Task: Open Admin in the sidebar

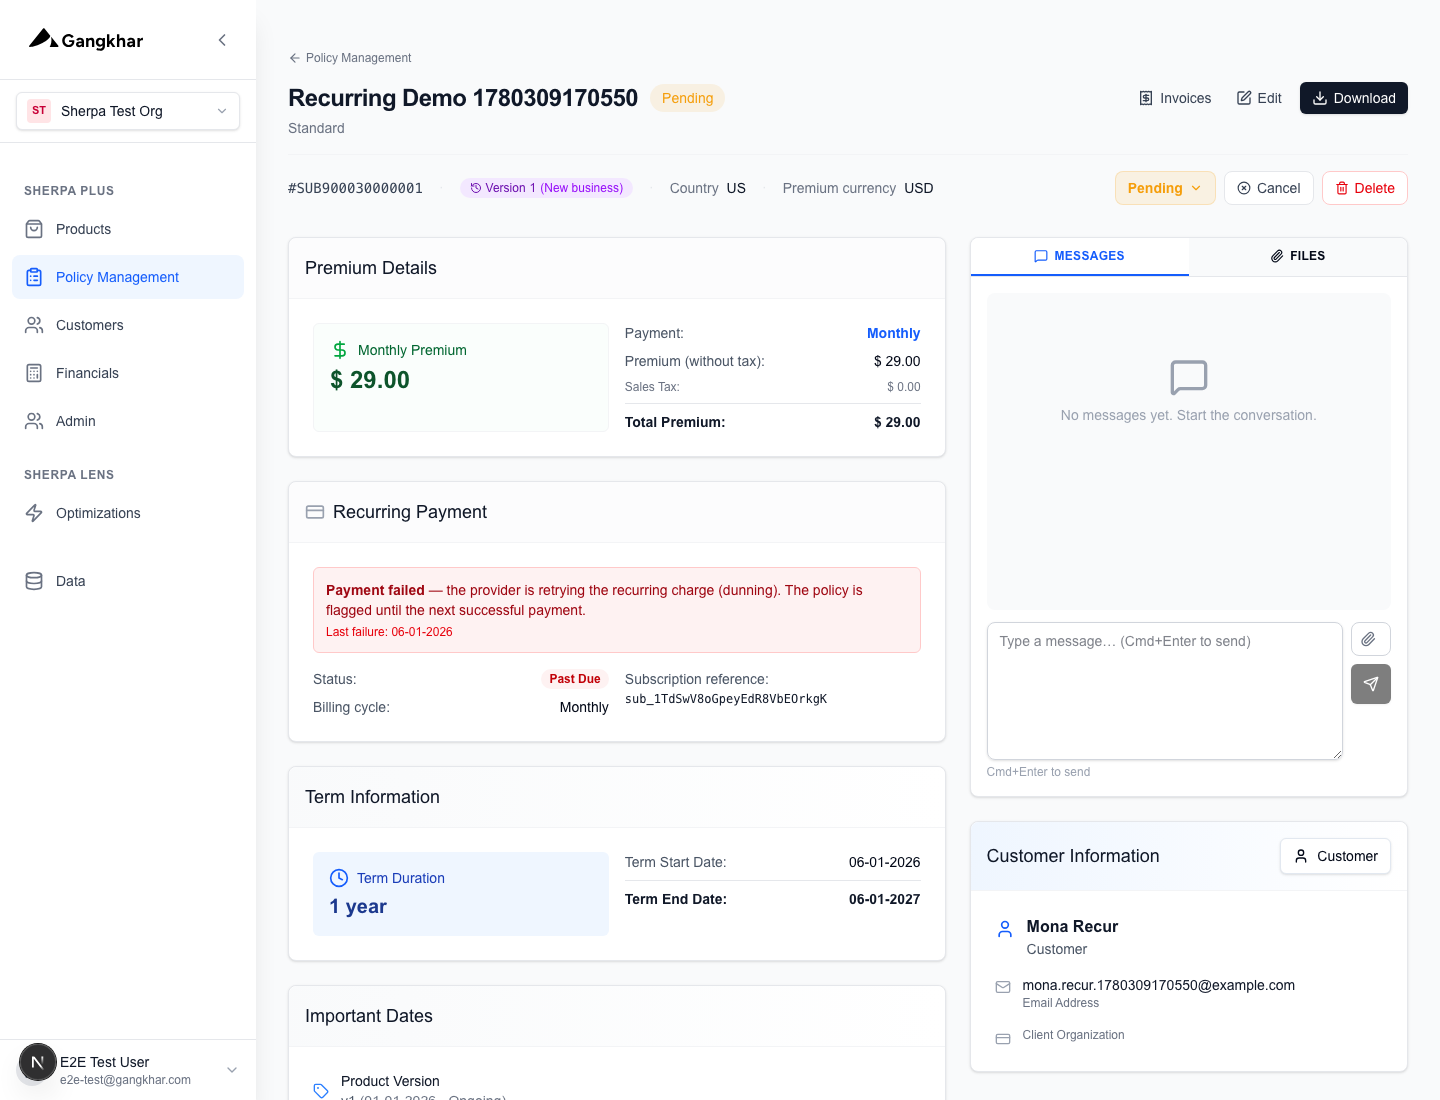Action: point(128,421)
